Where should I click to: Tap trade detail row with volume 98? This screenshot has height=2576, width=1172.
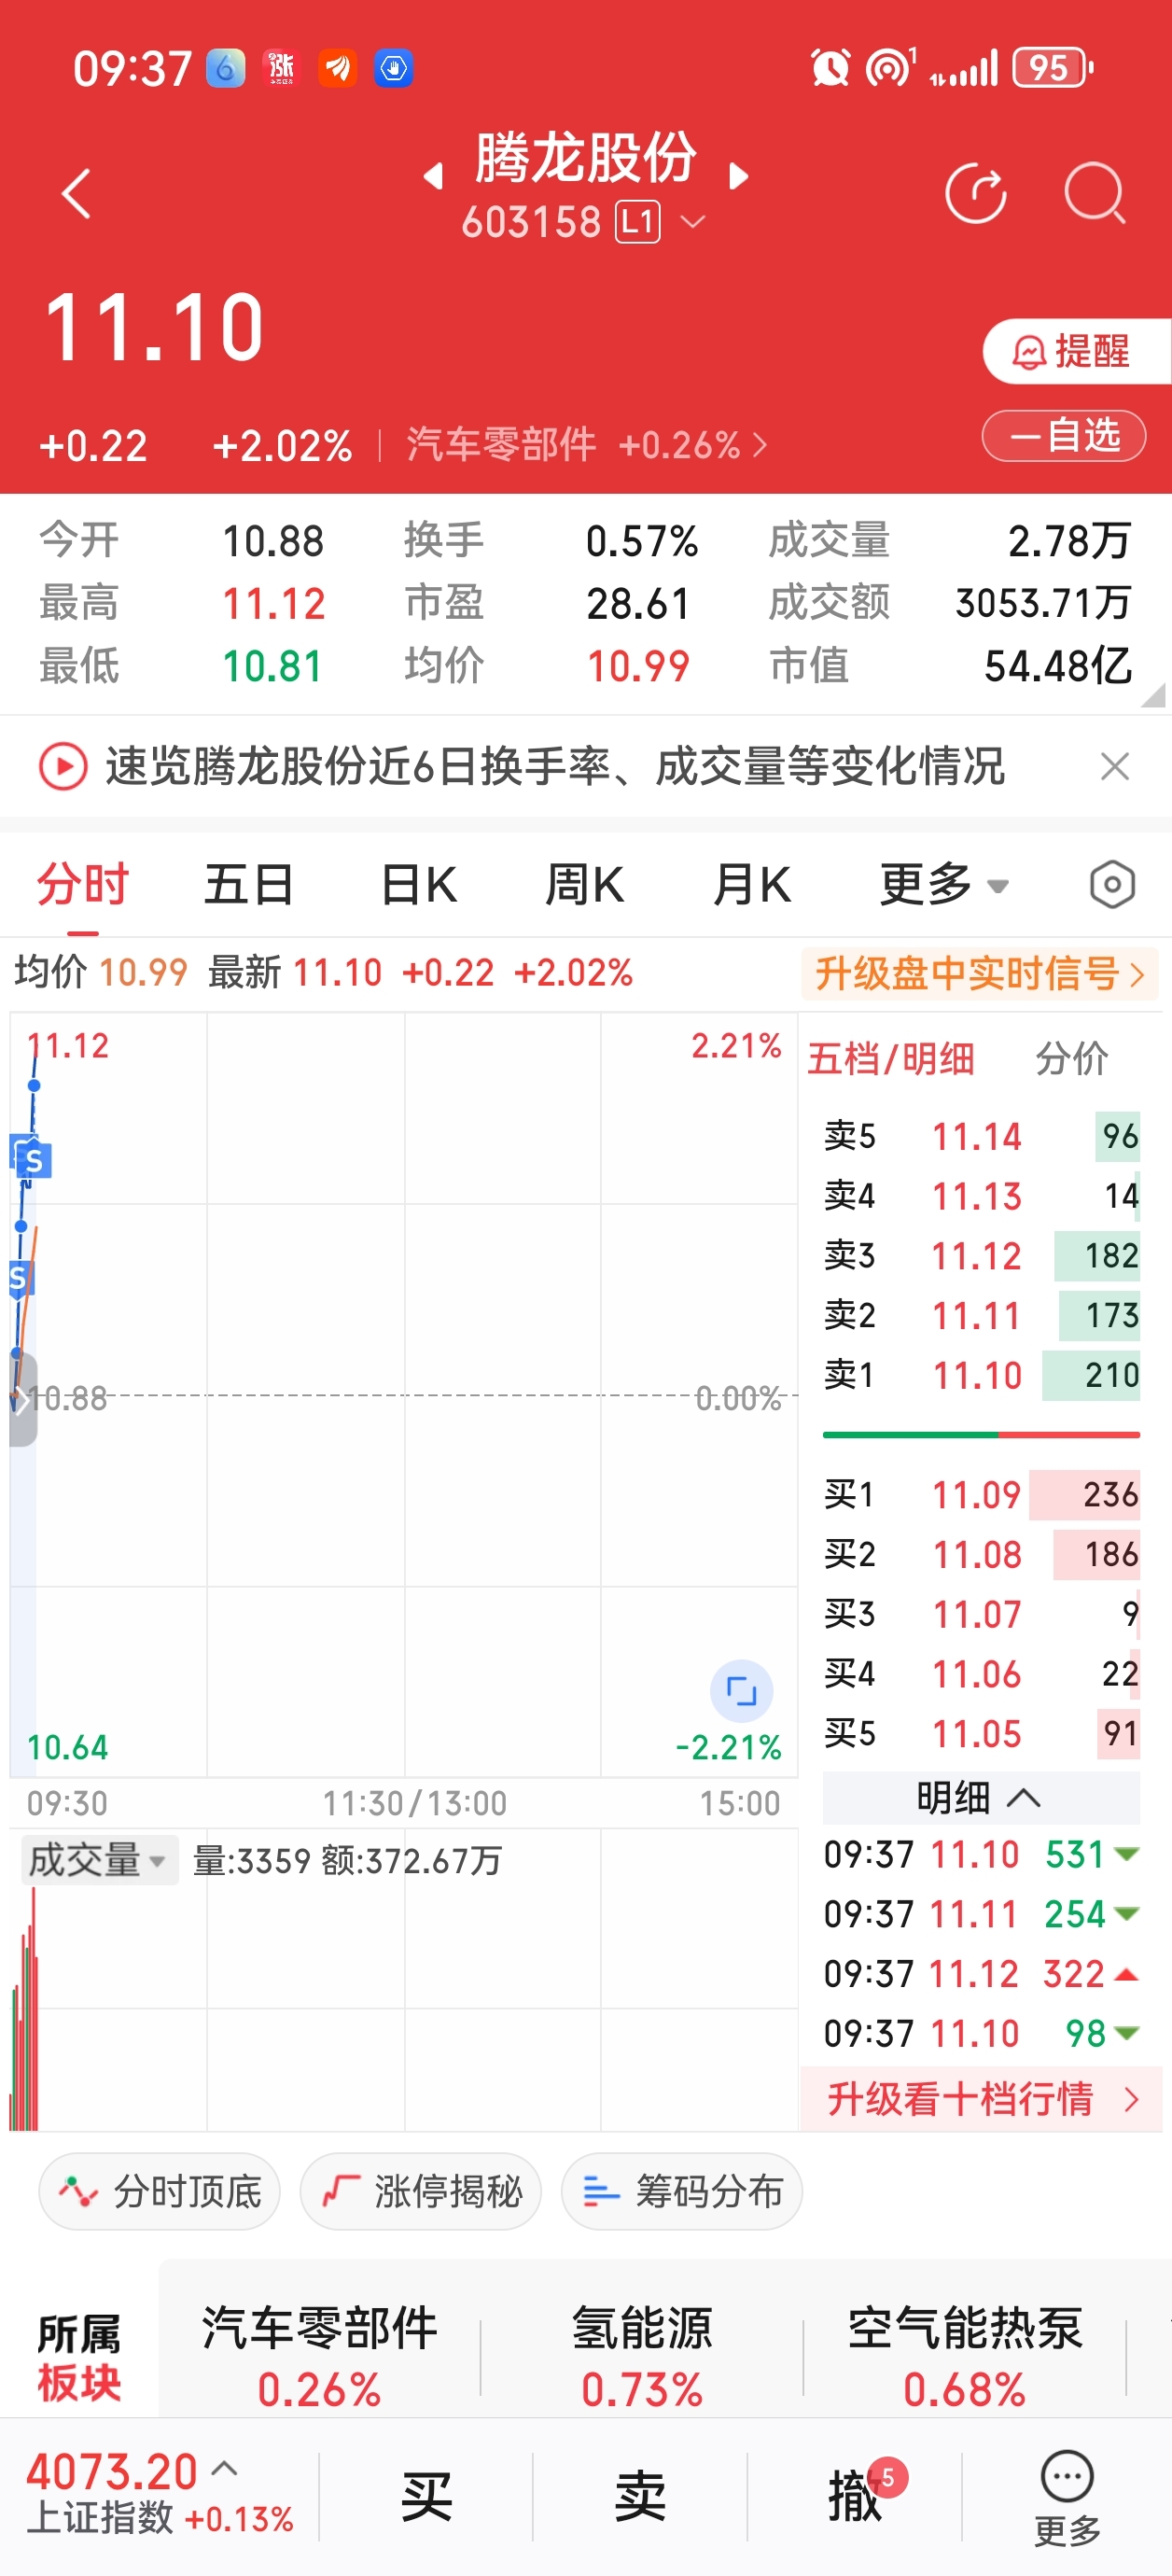pos(981,2034)
